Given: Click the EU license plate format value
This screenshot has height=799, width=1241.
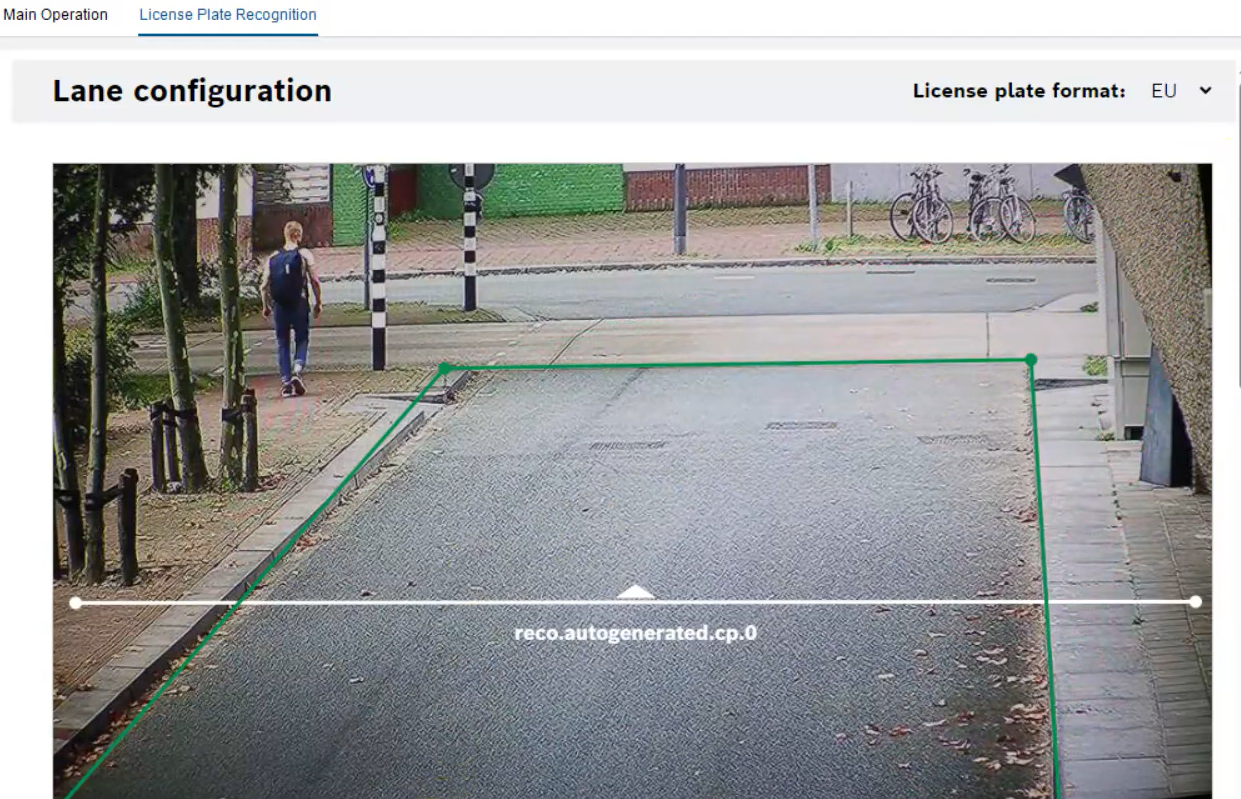Looking at the screenshot, I should (x=1163, y=91).
